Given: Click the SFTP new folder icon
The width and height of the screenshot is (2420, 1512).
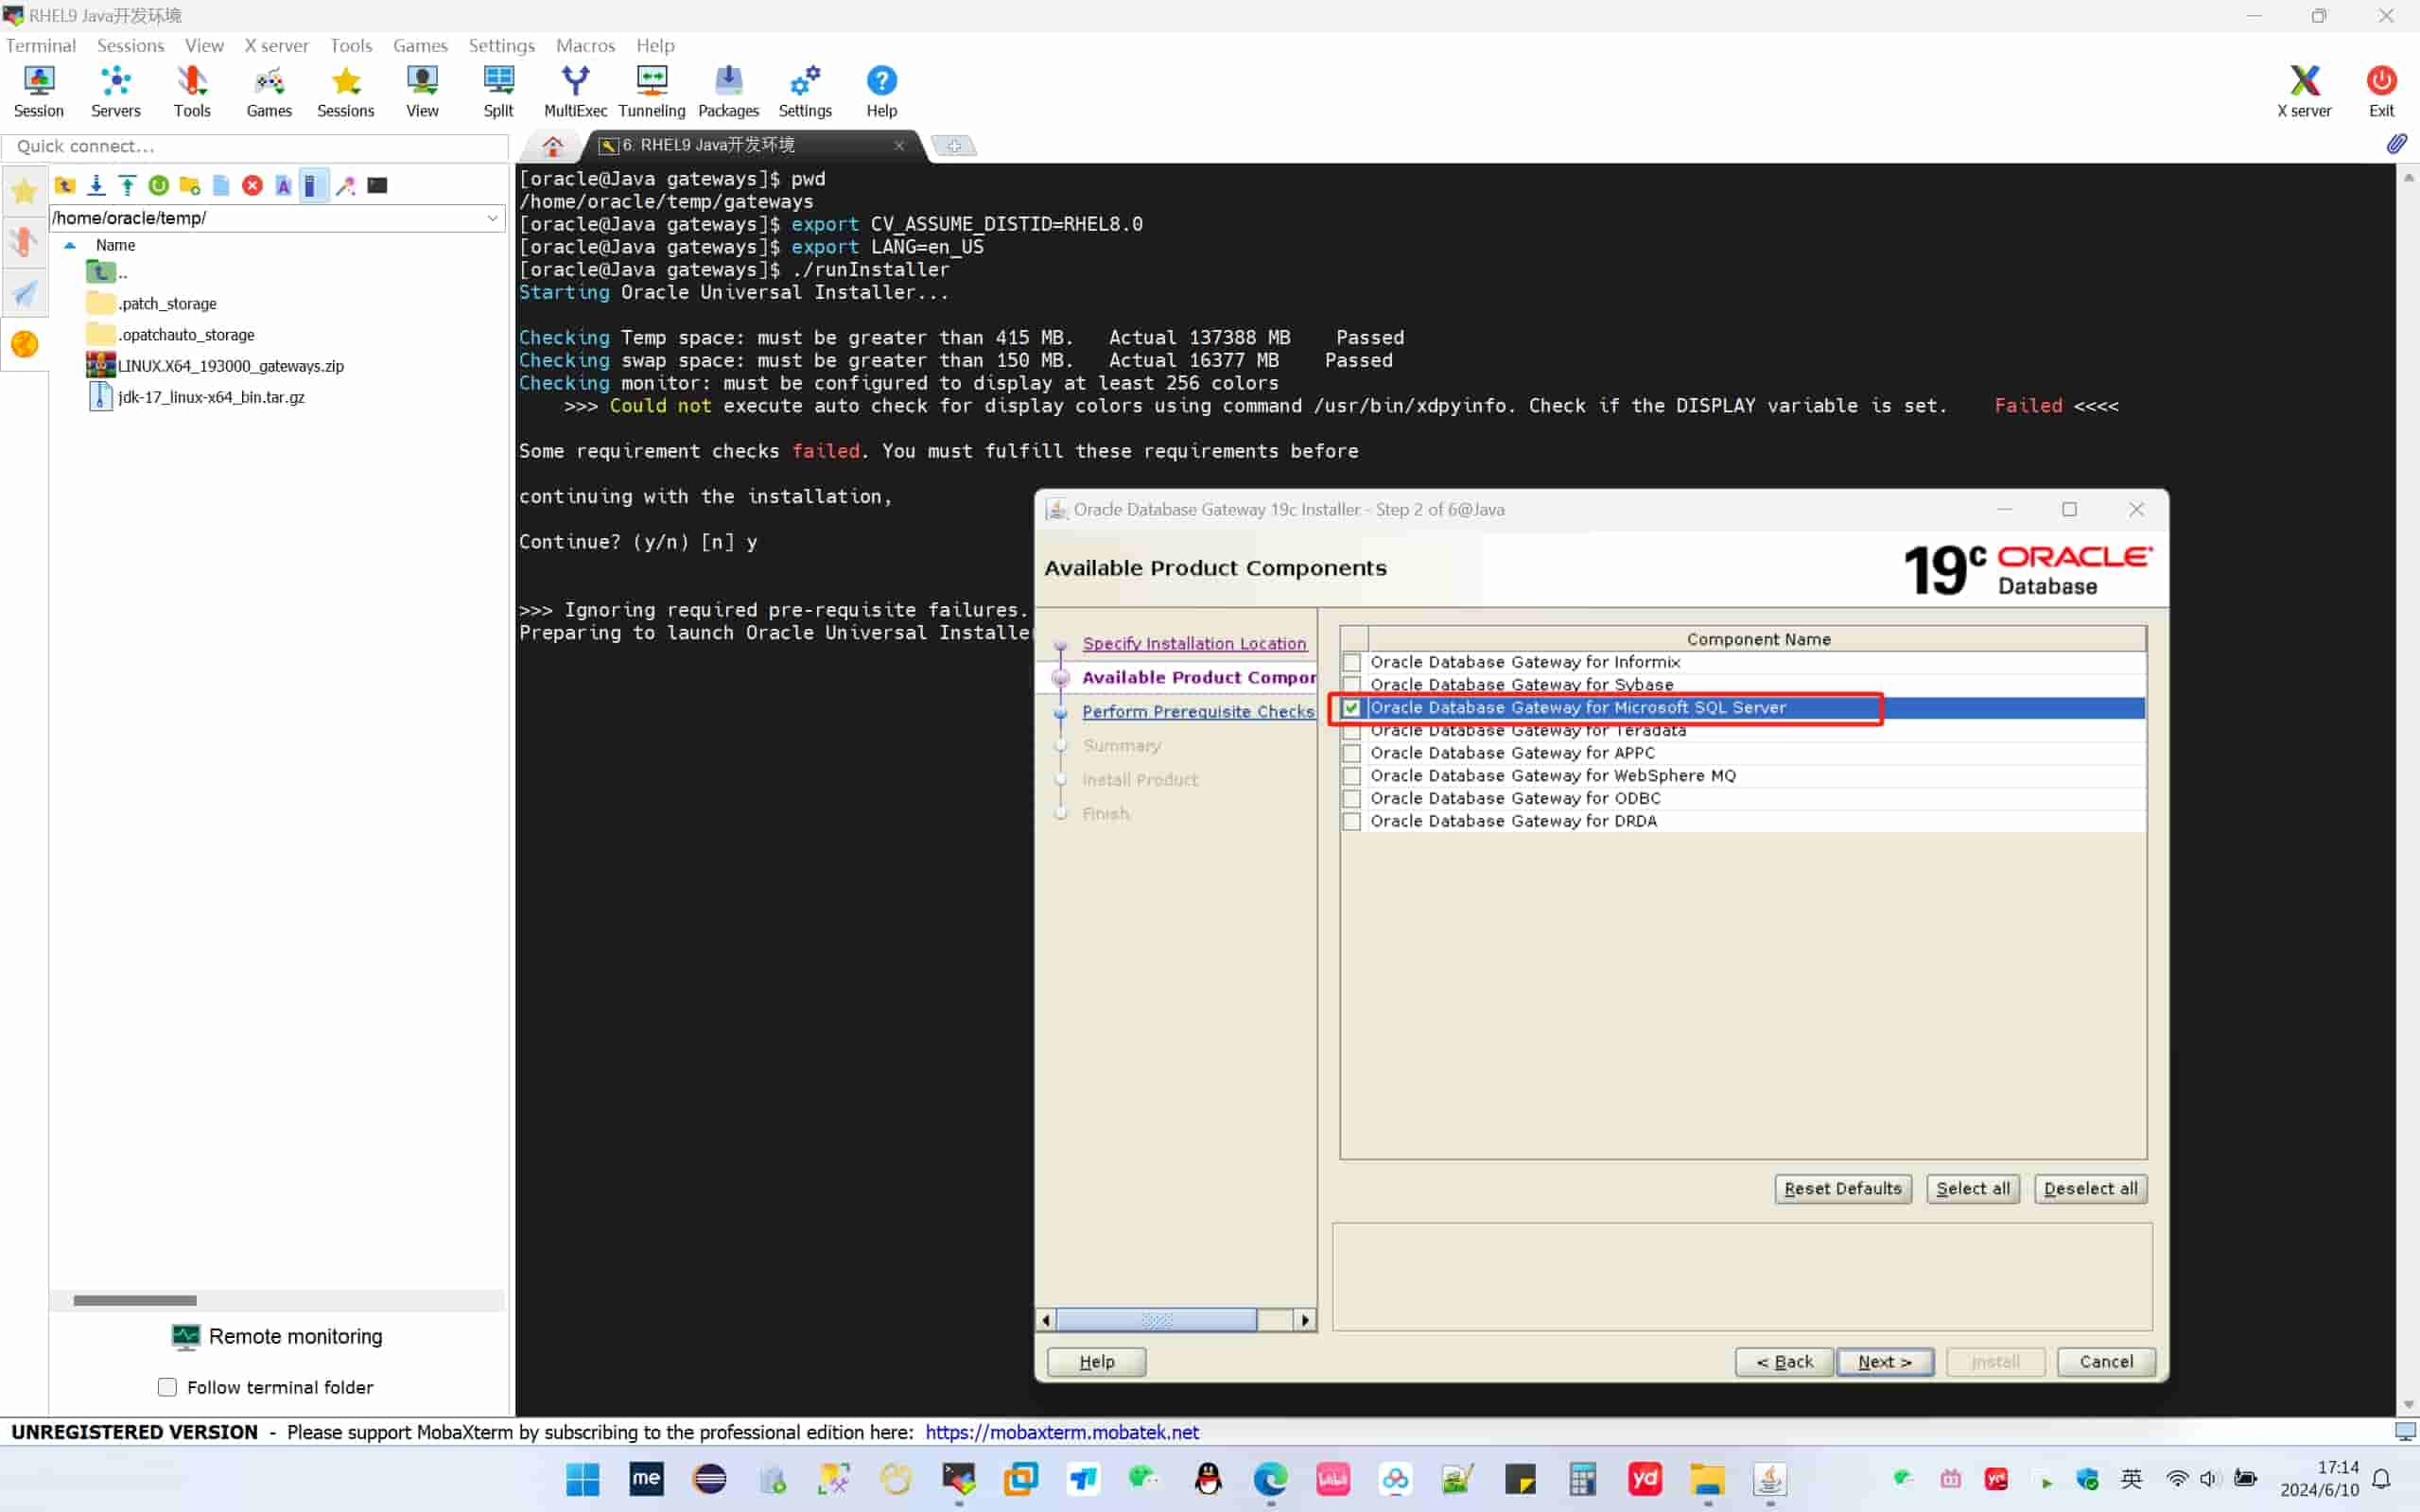Looking at the screenshot, I should [190, 185].
